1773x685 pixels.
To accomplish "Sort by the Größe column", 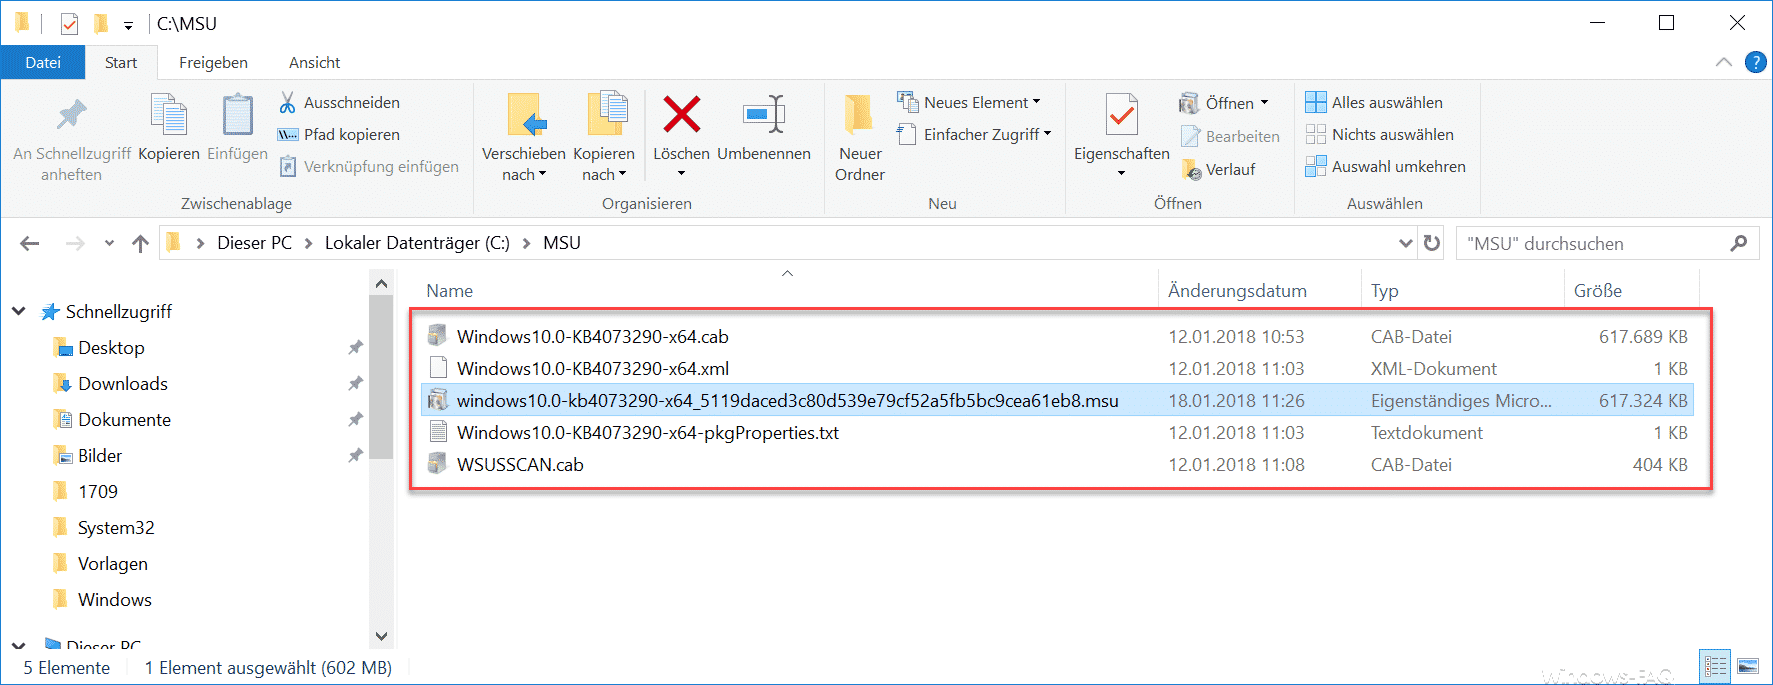I will [x=1598, y=291].
